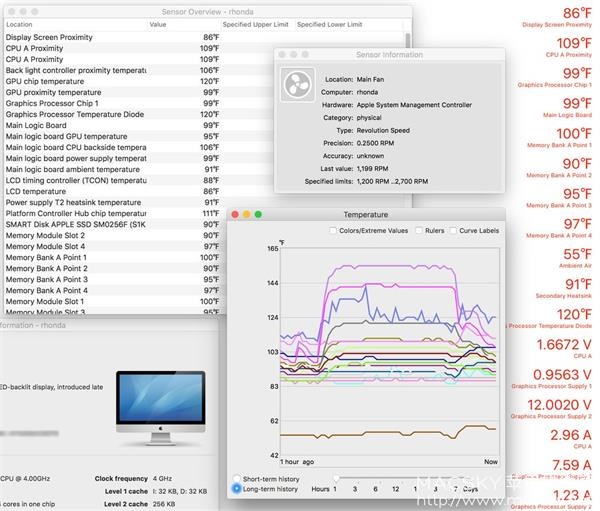Sort by the Value column header
This screenshot has height=511, width=600.
point(184,24)
